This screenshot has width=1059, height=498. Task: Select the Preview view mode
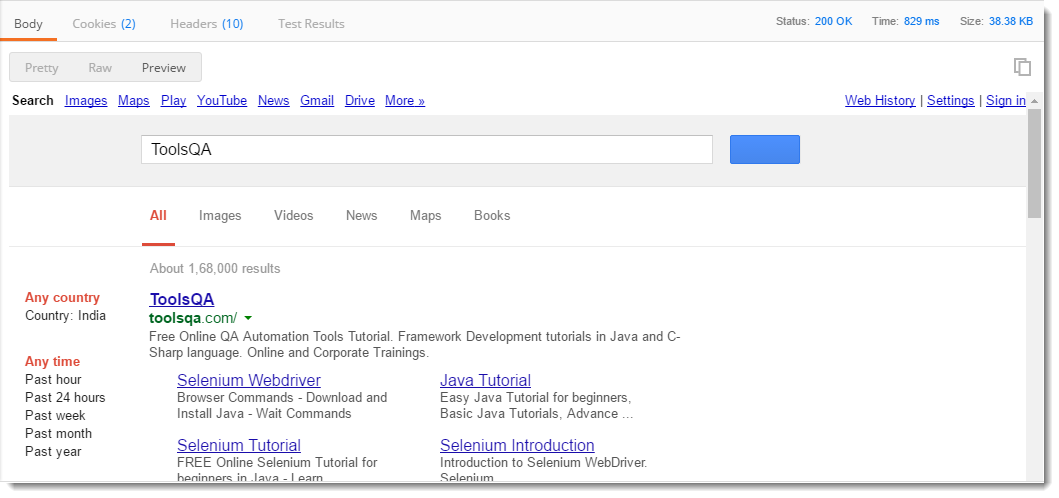pos(163,68)
